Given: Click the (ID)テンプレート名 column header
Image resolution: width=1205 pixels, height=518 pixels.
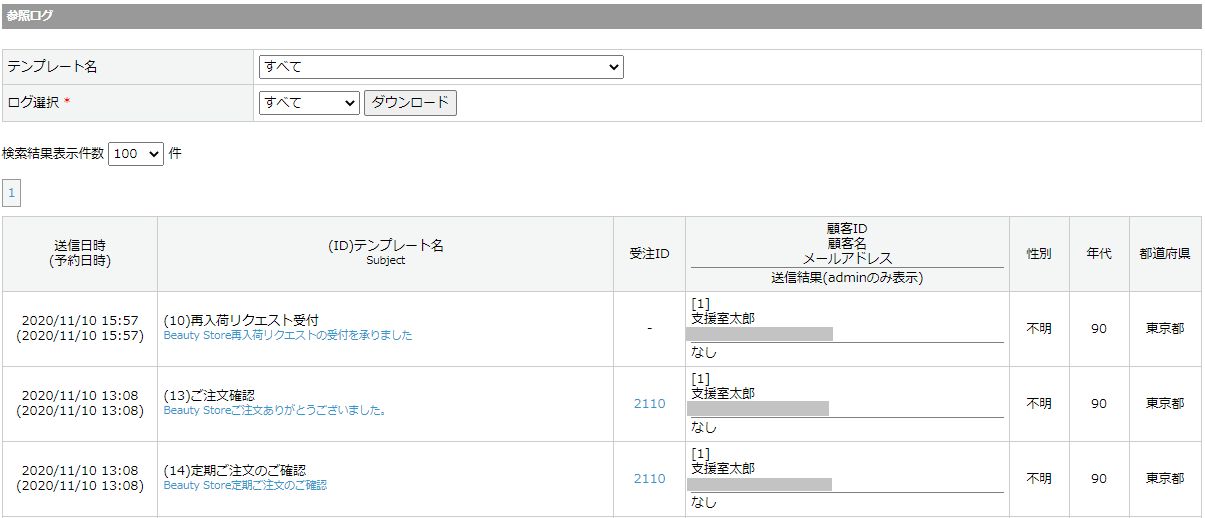Looking at the screenshot, I should click(x=385, y=245).
